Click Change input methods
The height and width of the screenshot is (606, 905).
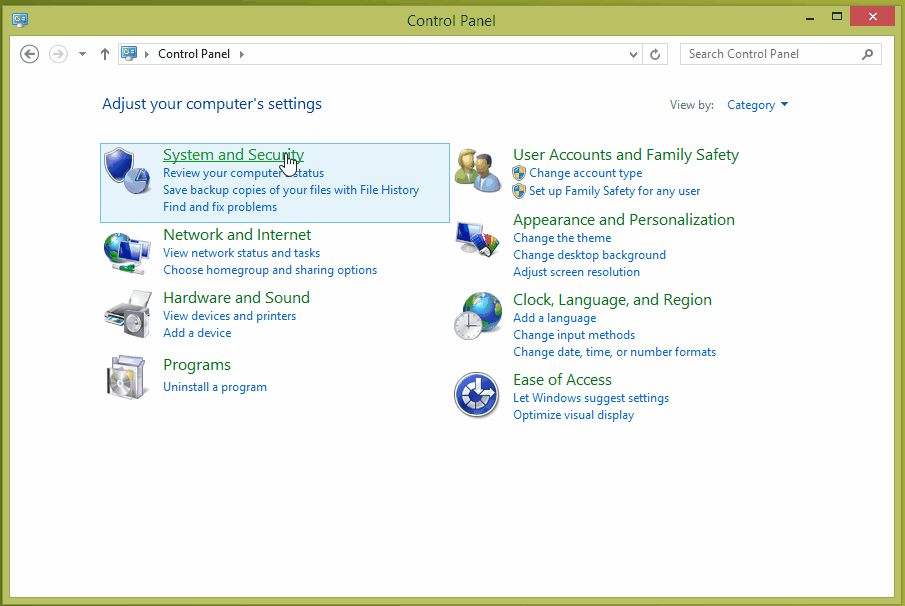tap(574, 335)
